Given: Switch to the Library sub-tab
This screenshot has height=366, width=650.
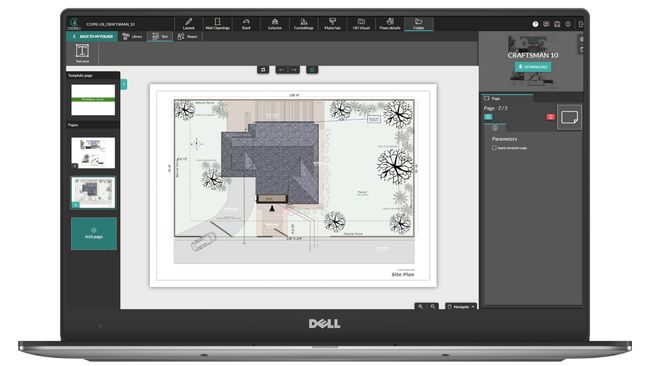Looking at the screenshot, I should (x=133, y=36).
